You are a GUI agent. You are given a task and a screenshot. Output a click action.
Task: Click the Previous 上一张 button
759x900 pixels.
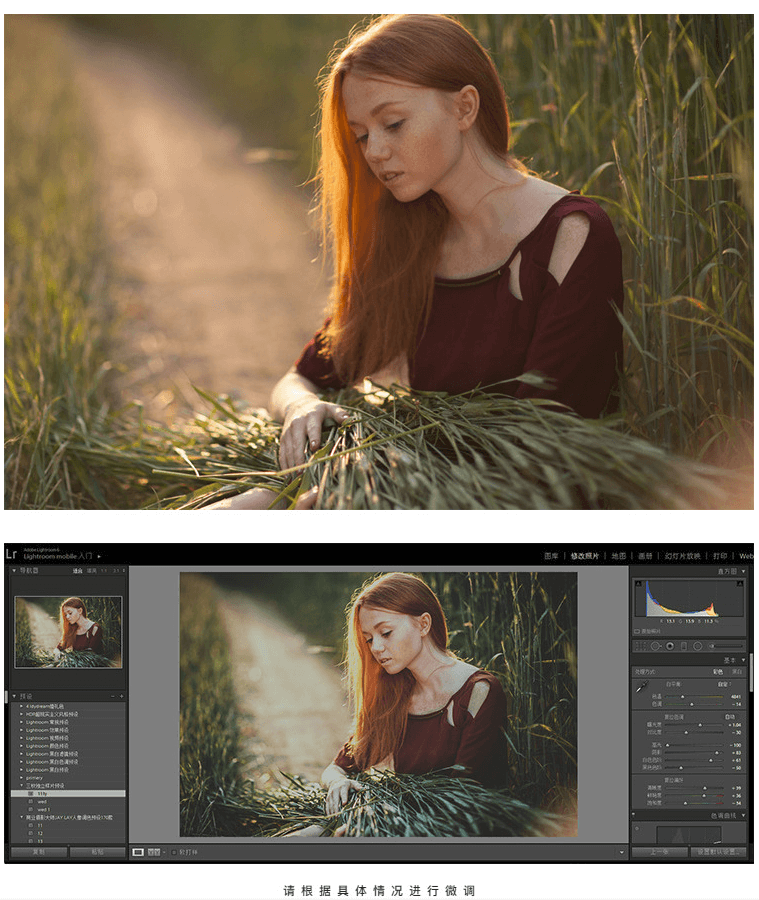click(659, 852)
